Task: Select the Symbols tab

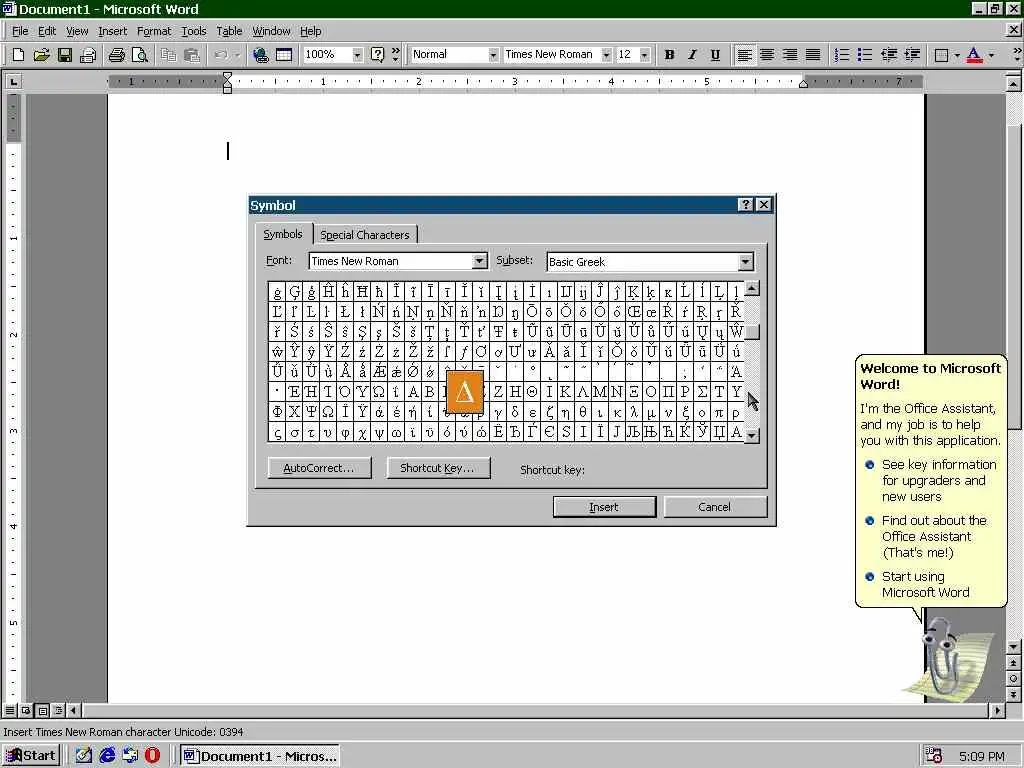Action: pyautogui.click(x=283, y=234)
